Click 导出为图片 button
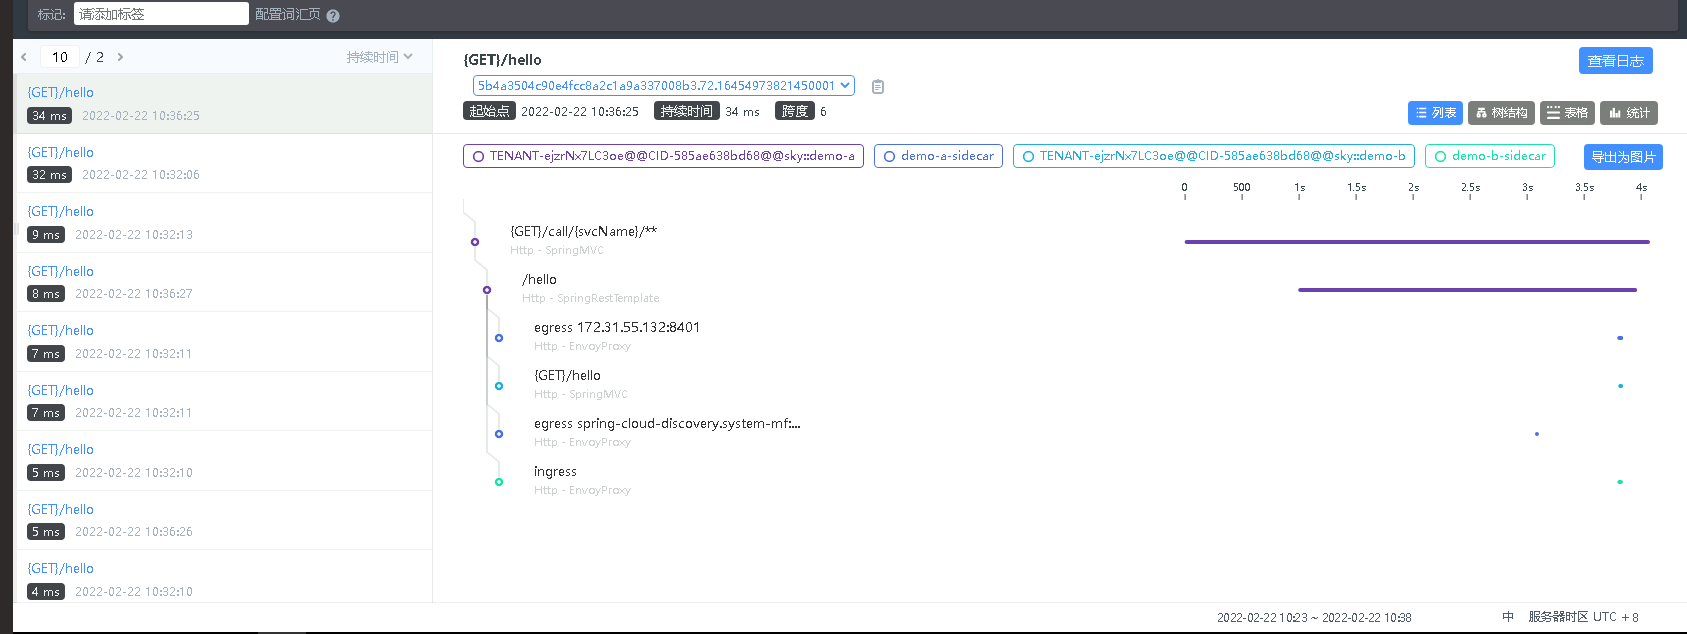This screenshot has width=1687, height=634. (1623, 157)
